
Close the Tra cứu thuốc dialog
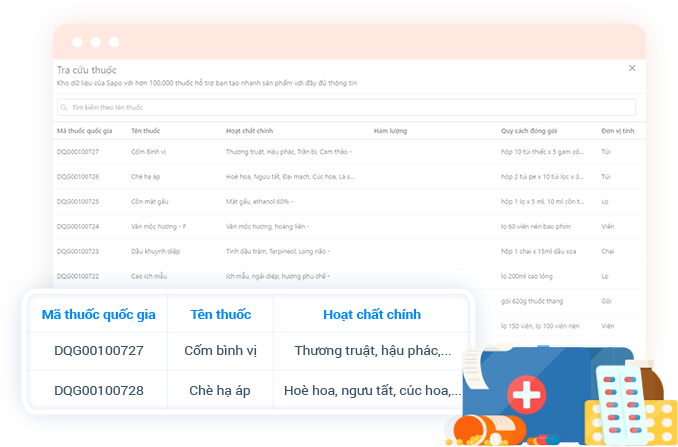pyautogui.click(x=631, y=68)
